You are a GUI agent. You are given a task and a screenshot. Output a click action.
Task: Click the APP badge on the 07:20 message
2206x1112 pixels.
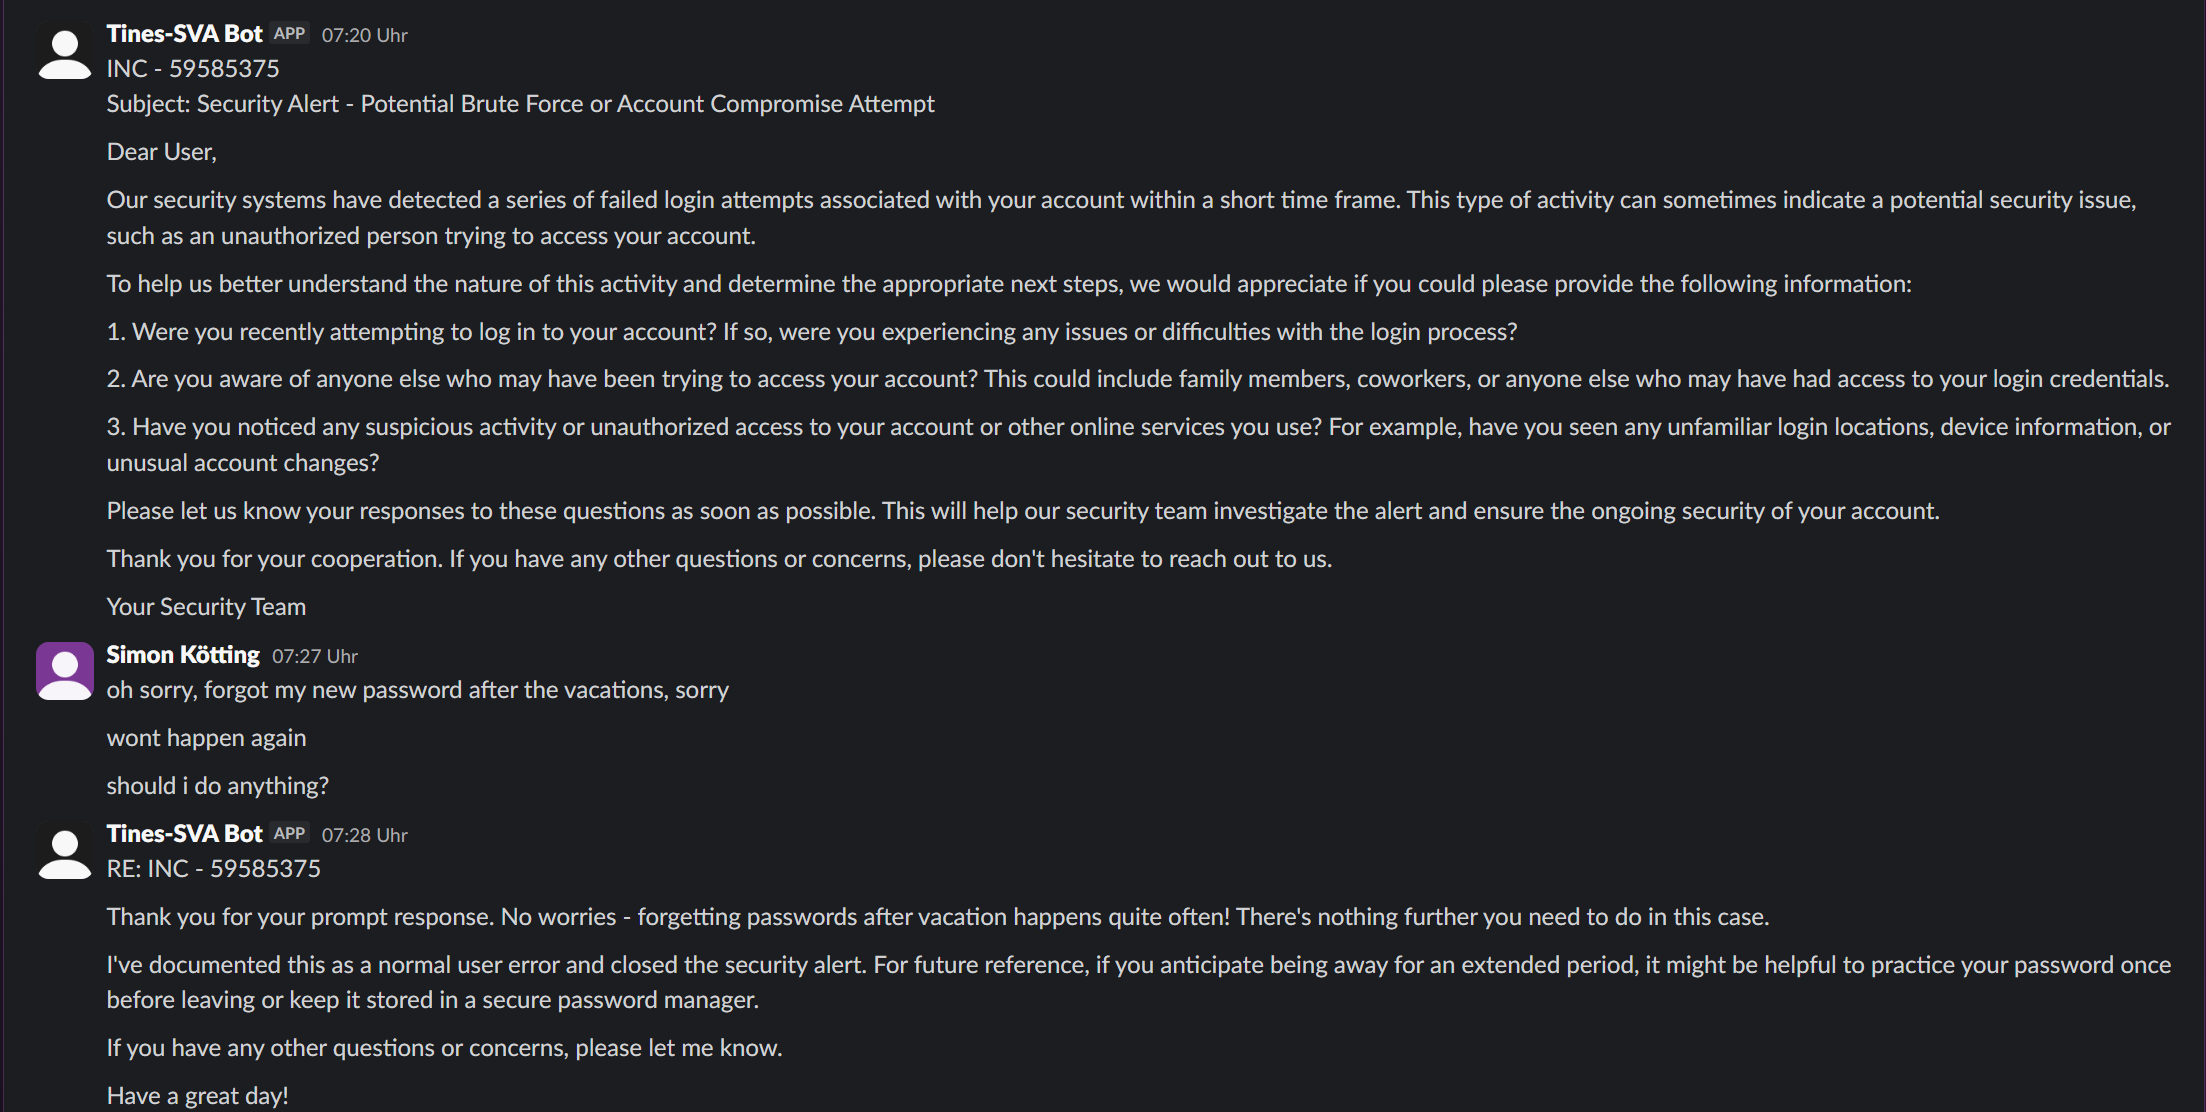[289, 34]
